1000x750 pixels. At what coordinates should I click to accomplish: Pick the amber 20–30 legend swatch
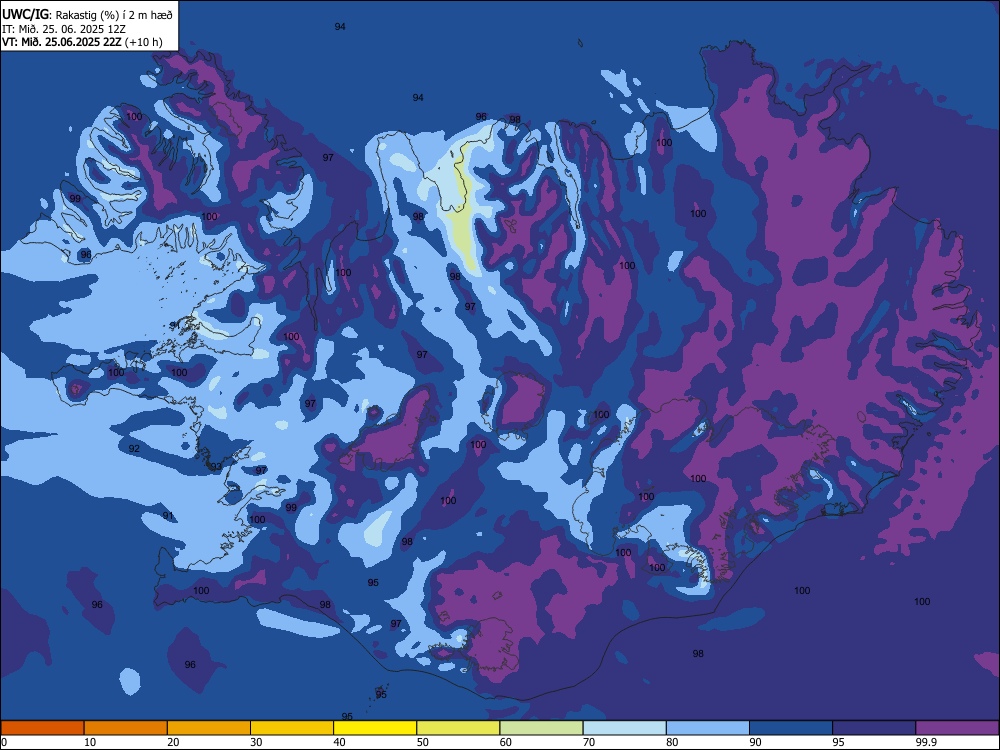click(209, 728)
